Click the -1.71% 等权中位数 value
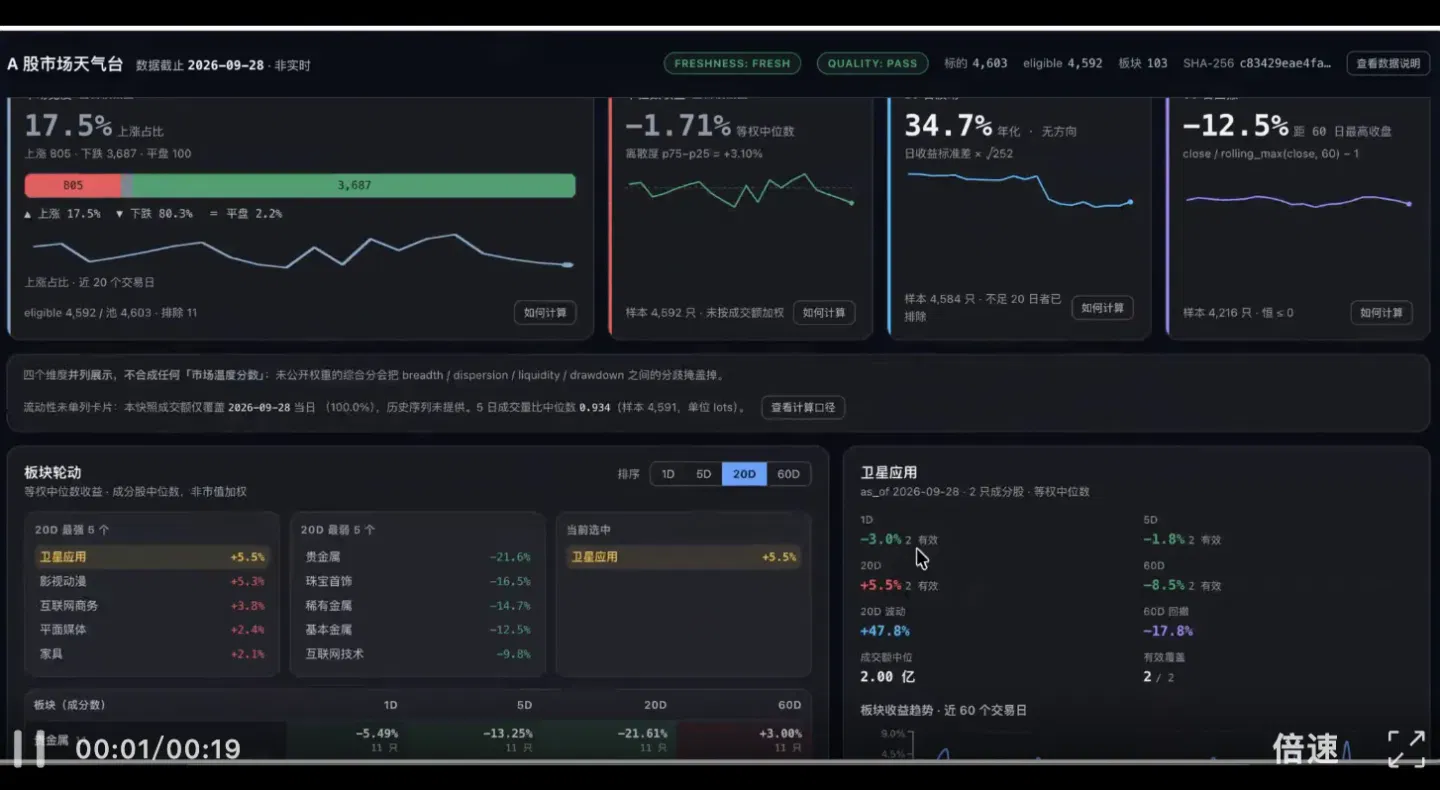Screen dimensions: 1440x790 point(678,126)
